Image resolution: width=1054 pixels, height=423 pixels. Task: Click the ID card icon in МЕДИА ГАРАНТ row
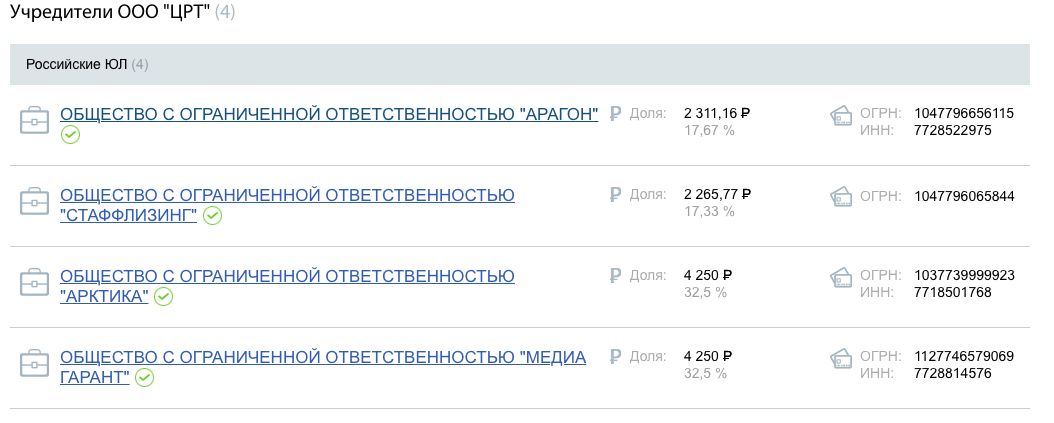coord(843,359)
